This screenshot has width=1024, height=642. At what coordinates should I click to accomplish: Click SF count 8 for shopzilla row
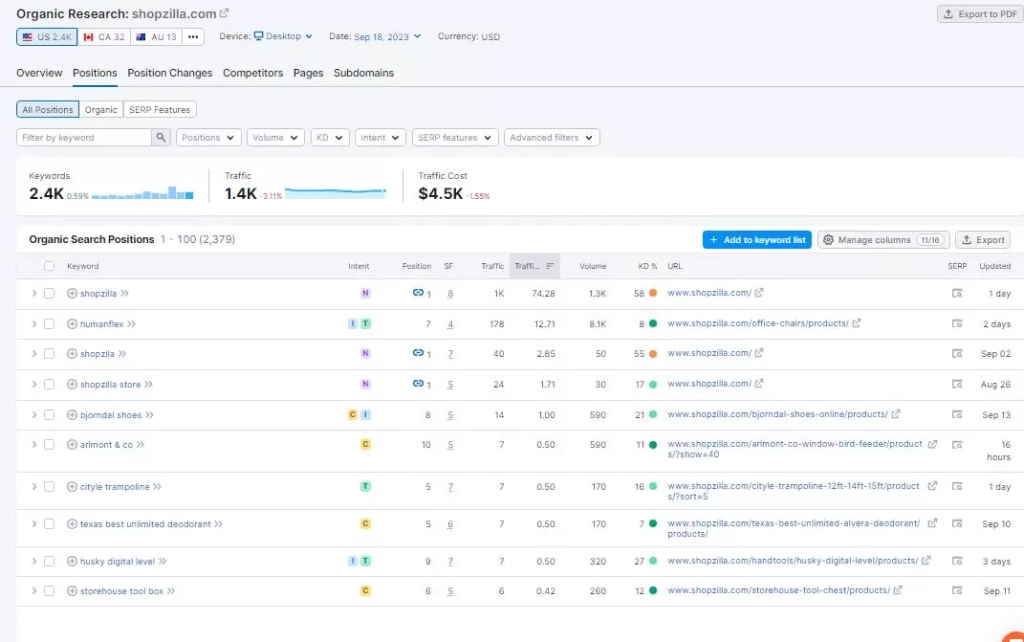pos(450,294)
